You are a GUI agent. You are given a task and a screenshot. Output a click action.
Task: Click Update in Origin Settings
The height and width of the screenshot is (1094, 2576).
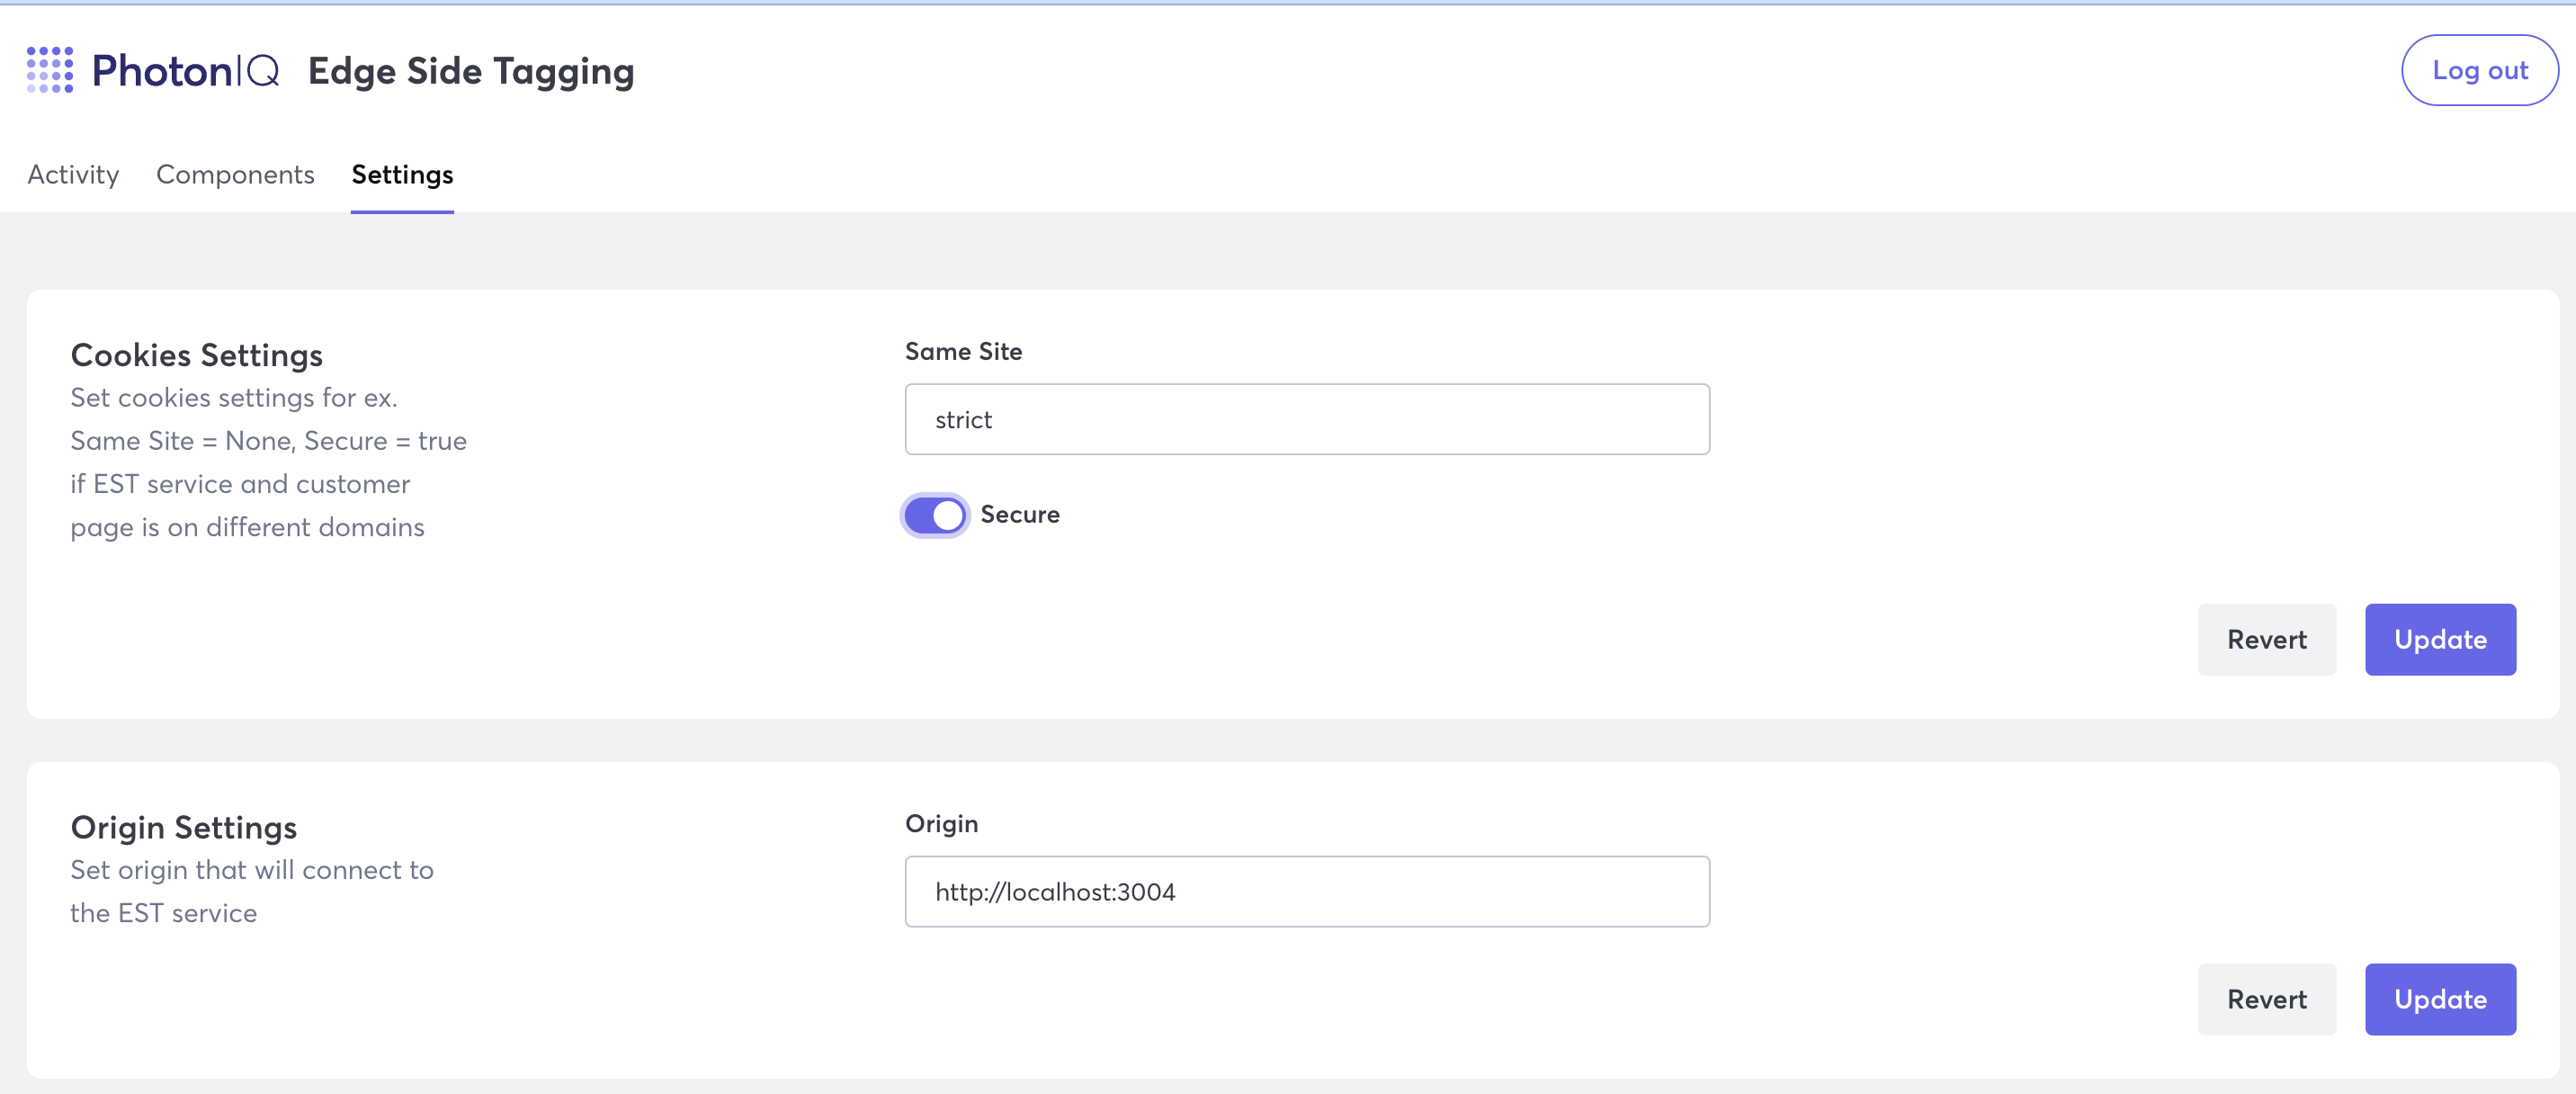pos(2439,999)
